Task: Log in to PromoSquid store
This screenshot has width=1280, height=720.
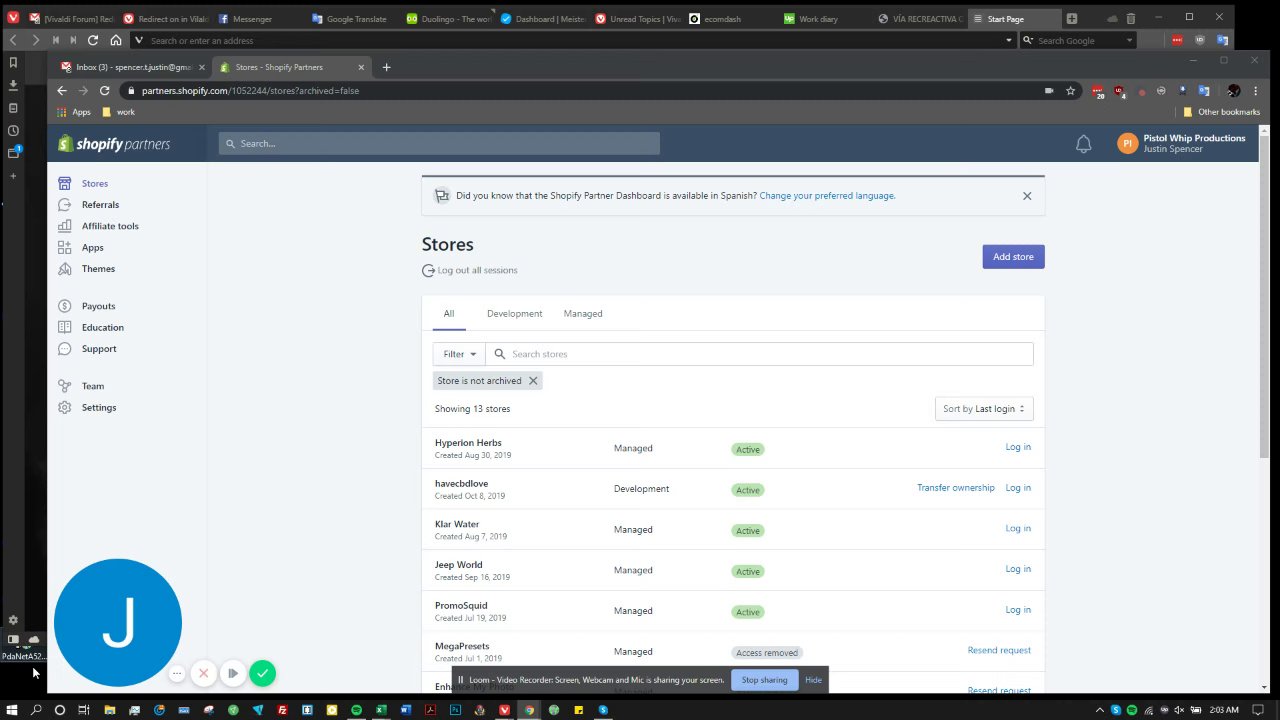Action: point(1018,610)
